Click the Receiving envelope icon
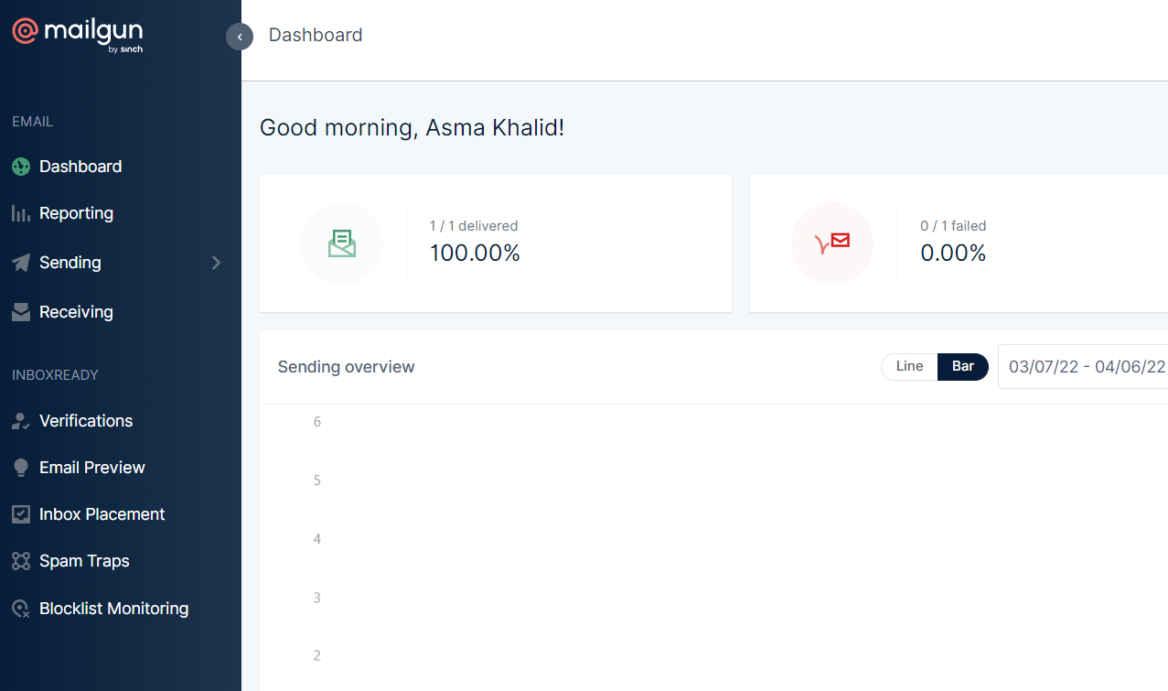This screenshot has height=691, width=1168. click(21, 313)
